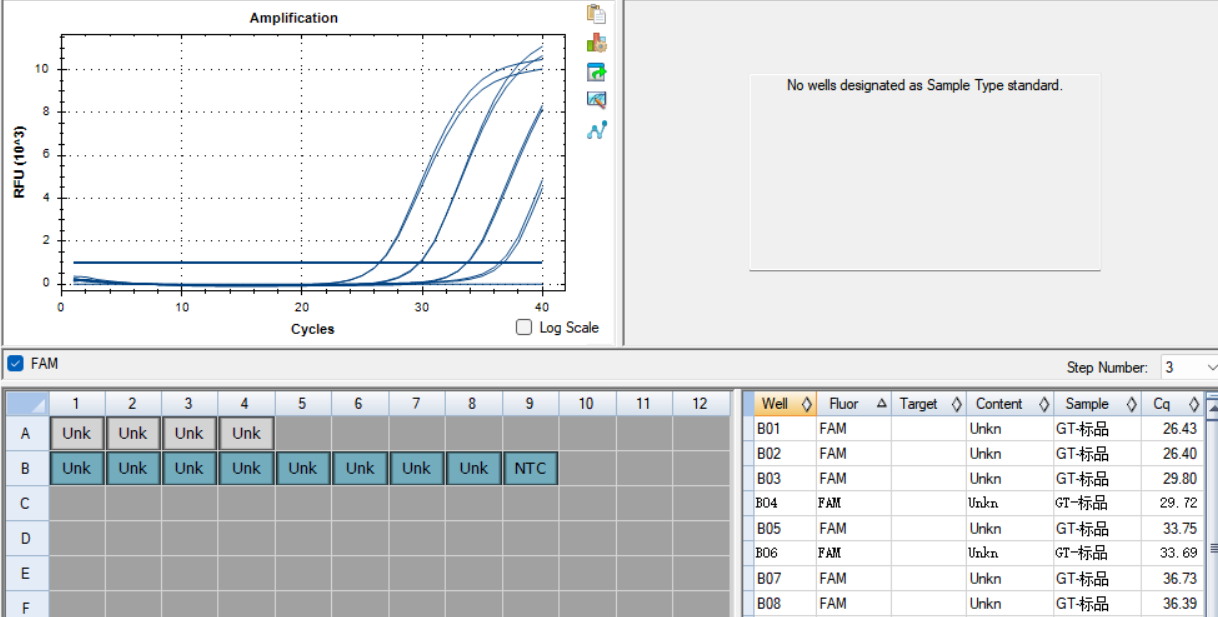
Task: Click Cq value 33.69
Action: 1178,553
